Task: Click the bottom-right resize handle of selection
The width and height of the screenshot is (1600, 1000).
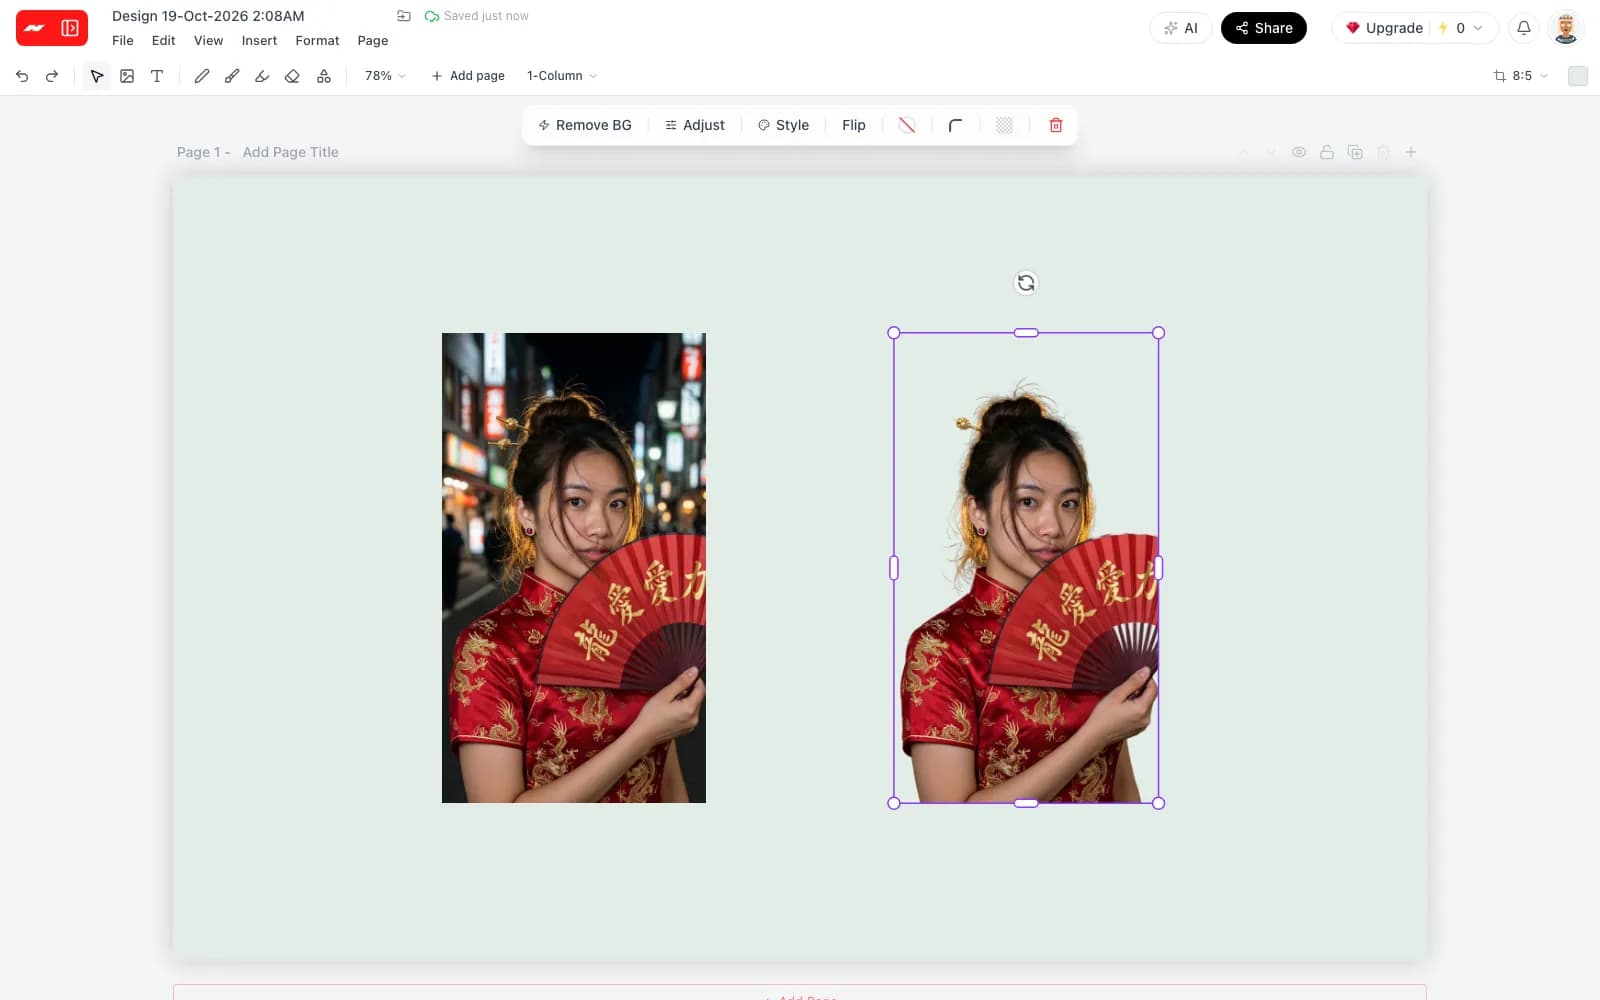Action: [x=1159, y=803]
